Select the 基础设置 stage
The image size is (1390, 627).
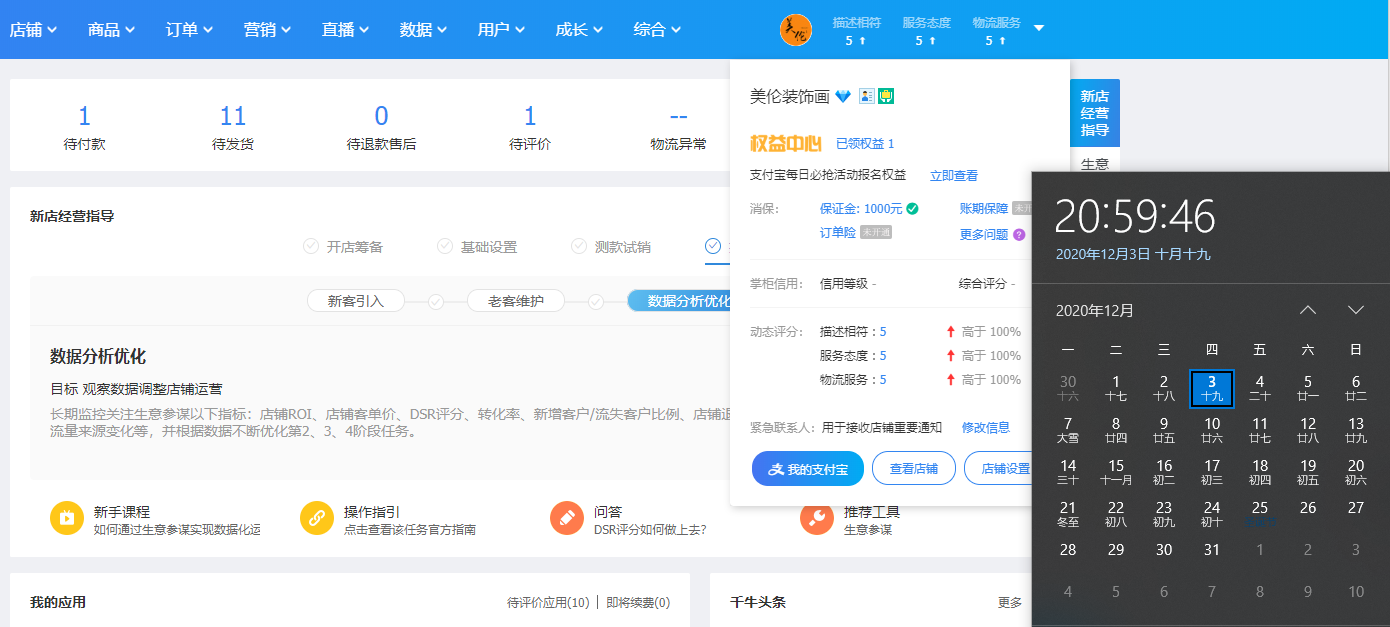[x=477, y=247]
